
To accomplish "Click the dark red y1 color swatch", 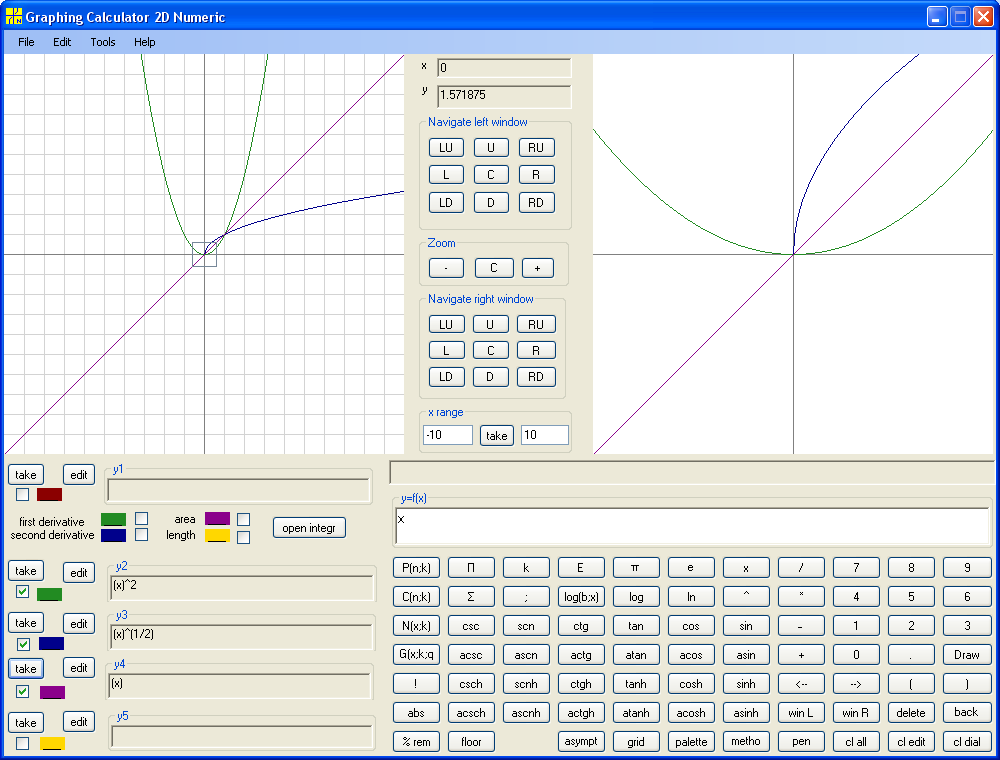I will tap(49, 494).
